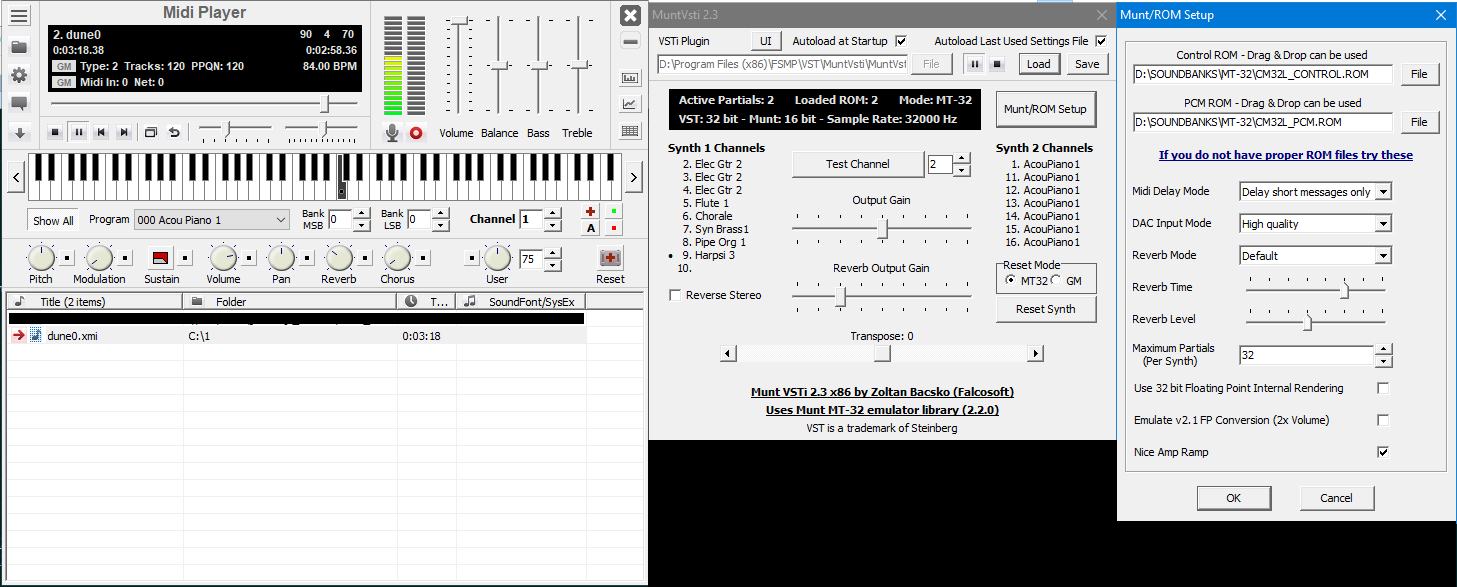This screenshot has width=1457, height=587.
Task: Open Reverb Mode dropdown
Action: pos(1315,255)
